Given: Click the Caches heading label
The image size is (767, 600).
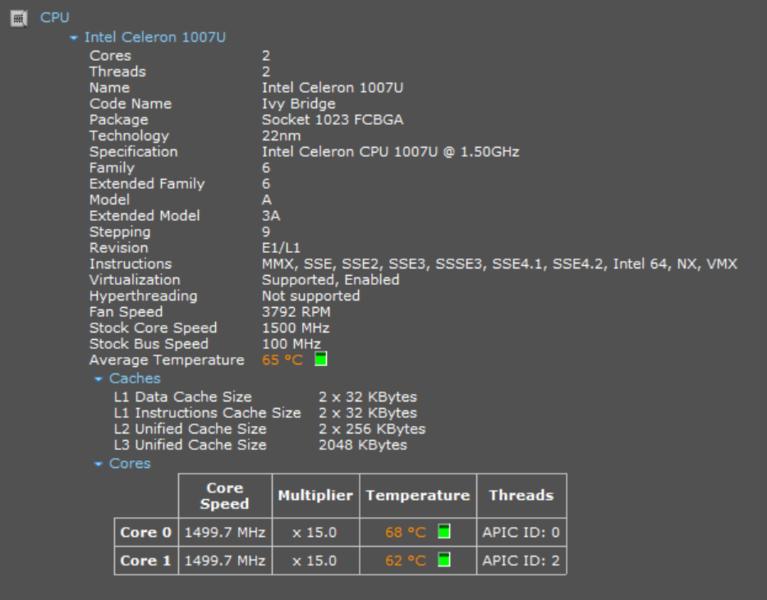Looking at the screenshot, I should [135, 378].
